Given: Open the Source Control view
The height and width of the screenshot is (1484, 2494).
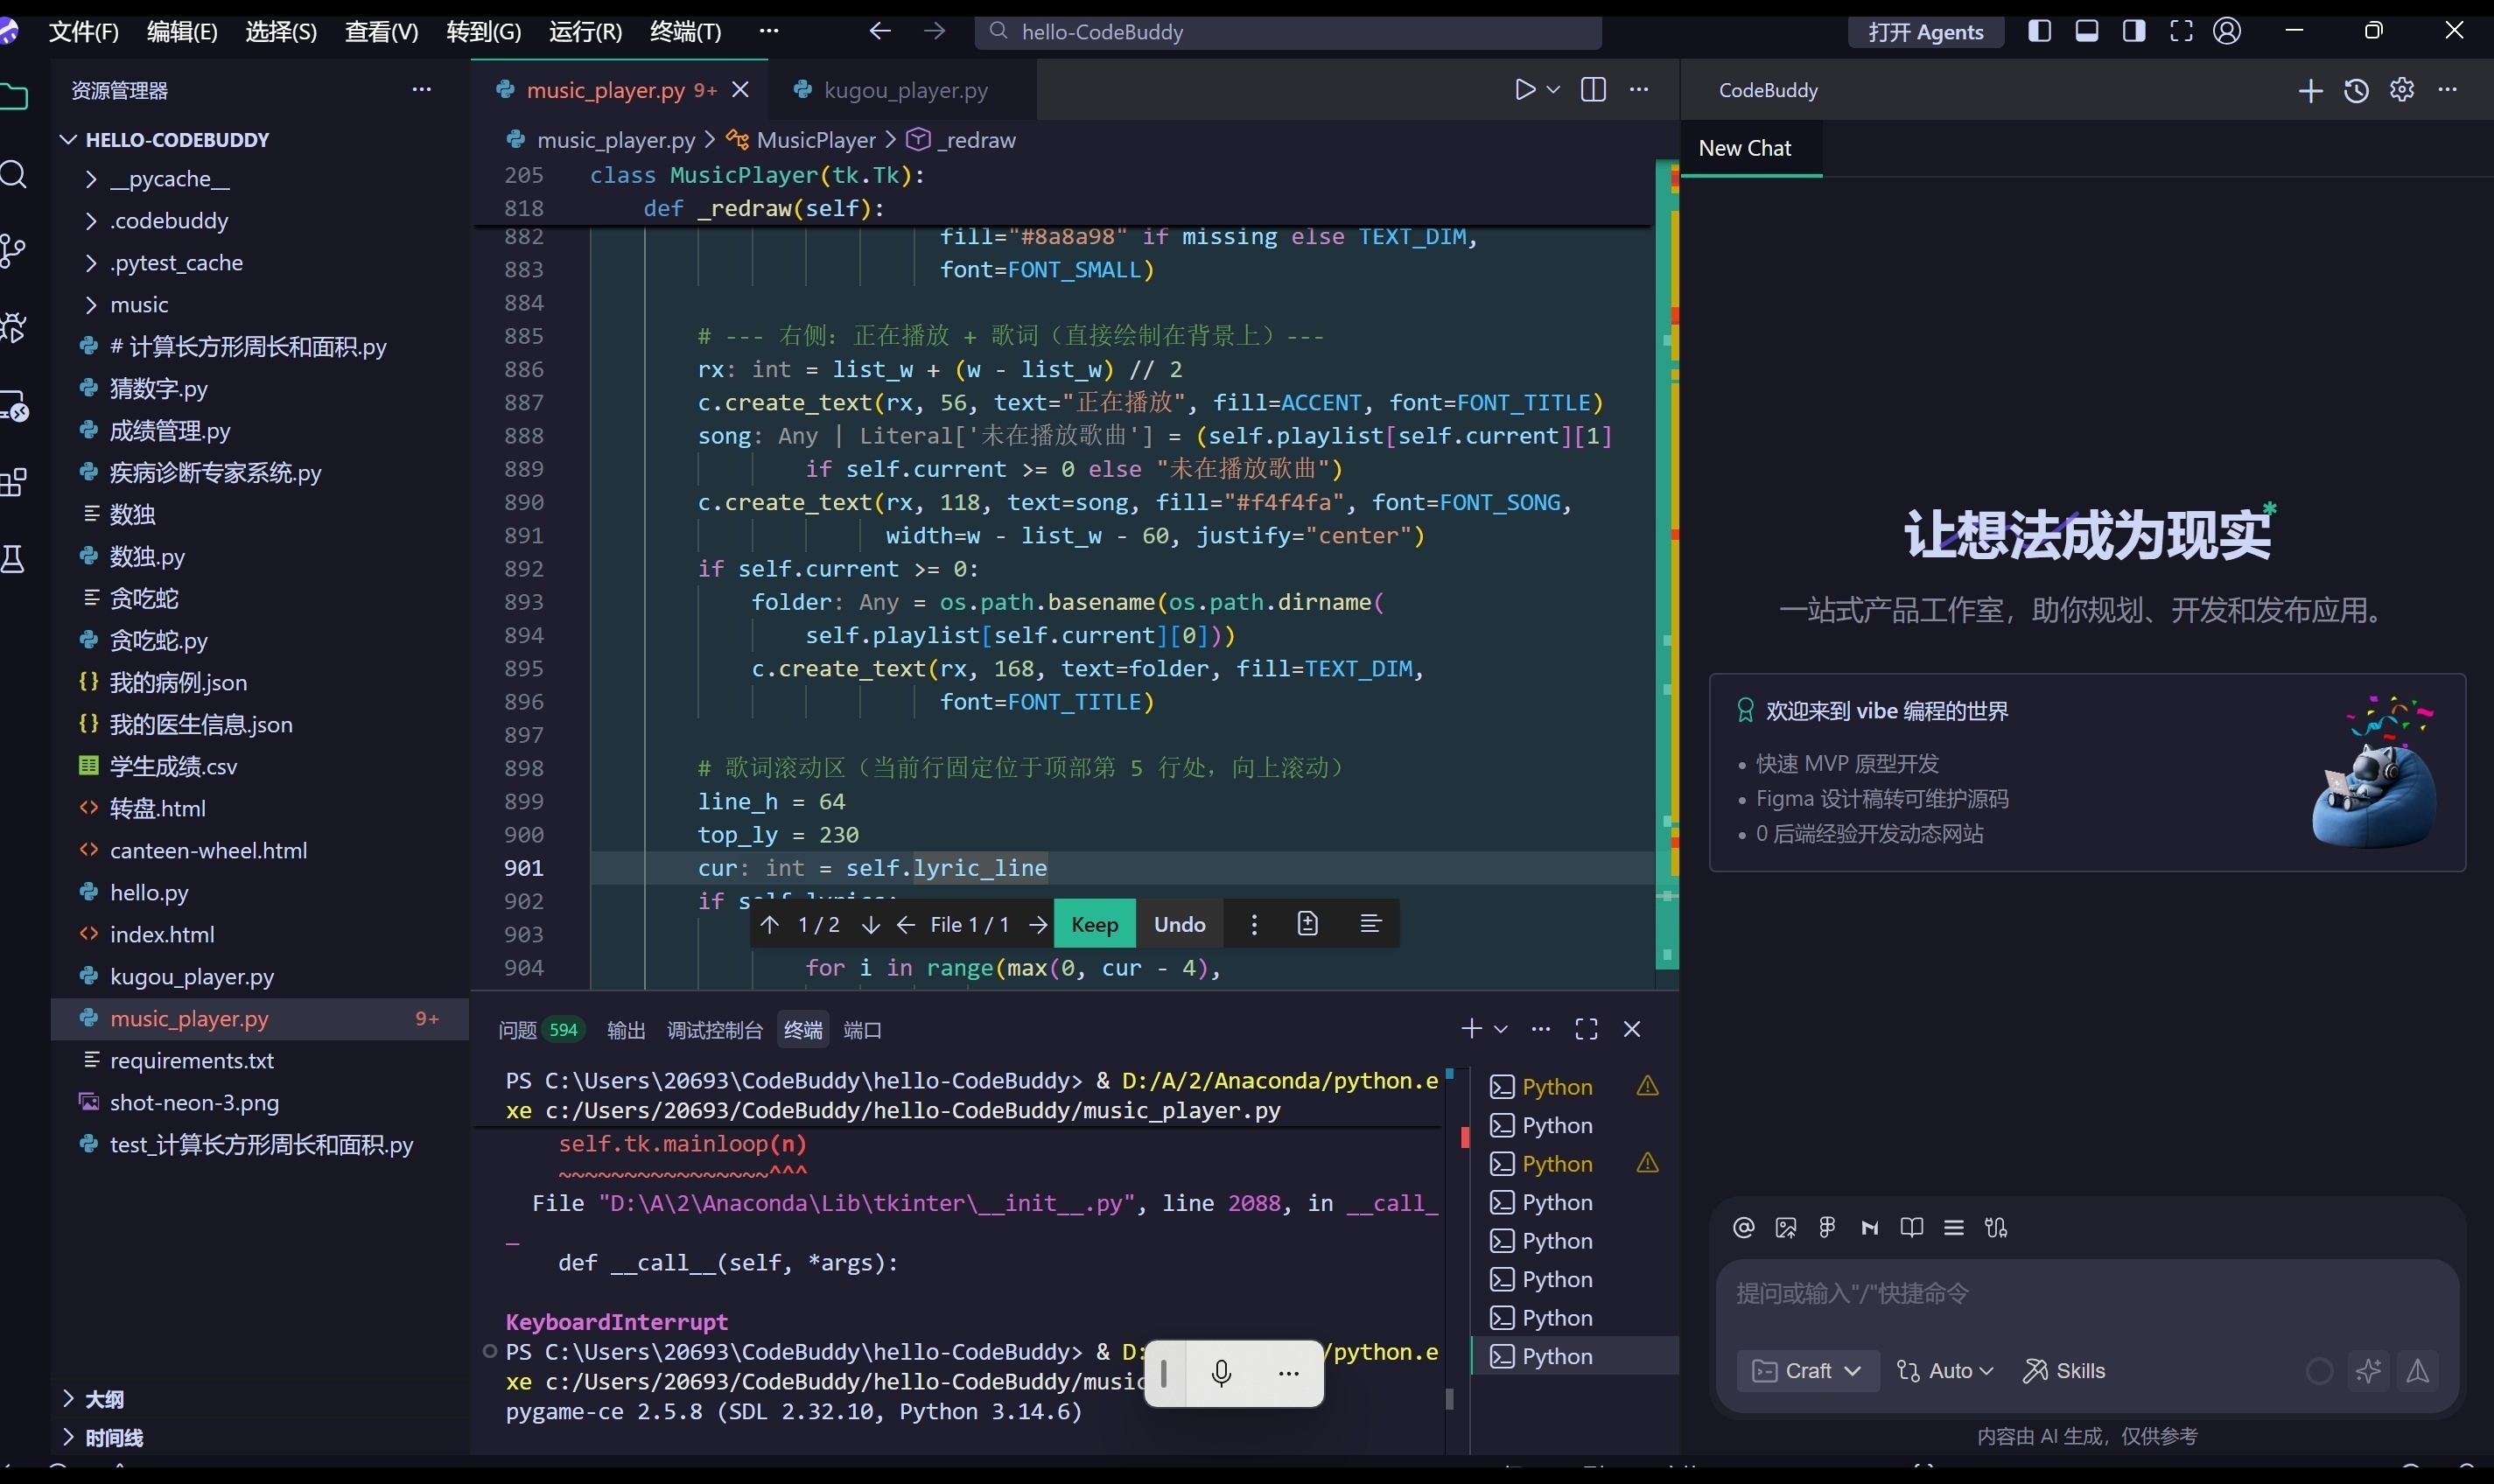Looking at the screenshot, I should click(x=13, y=251).
